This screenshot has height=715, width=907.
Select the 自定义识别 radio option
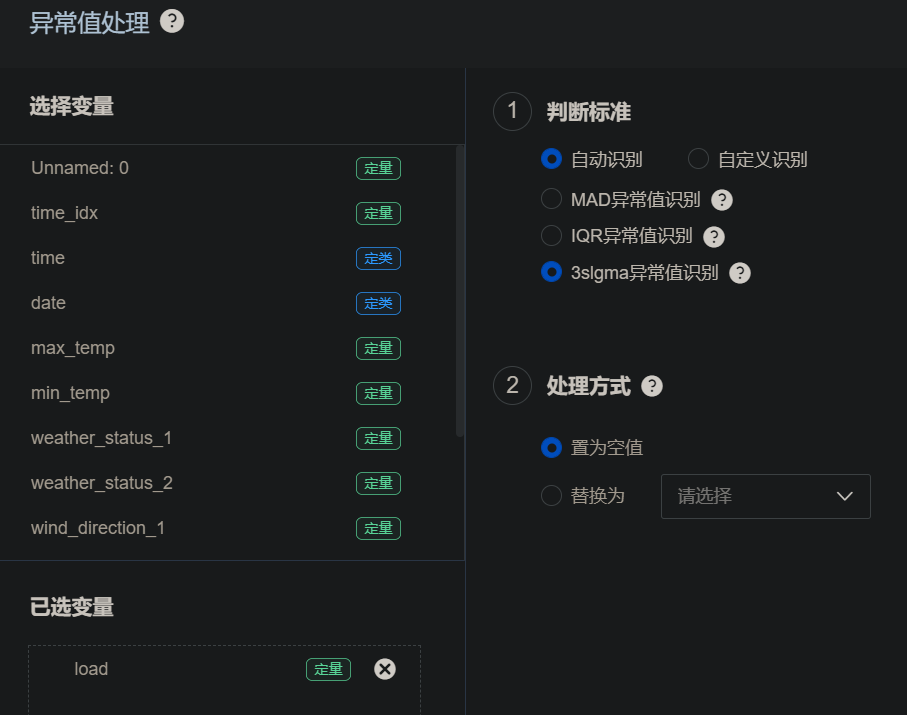pos(698,159)
